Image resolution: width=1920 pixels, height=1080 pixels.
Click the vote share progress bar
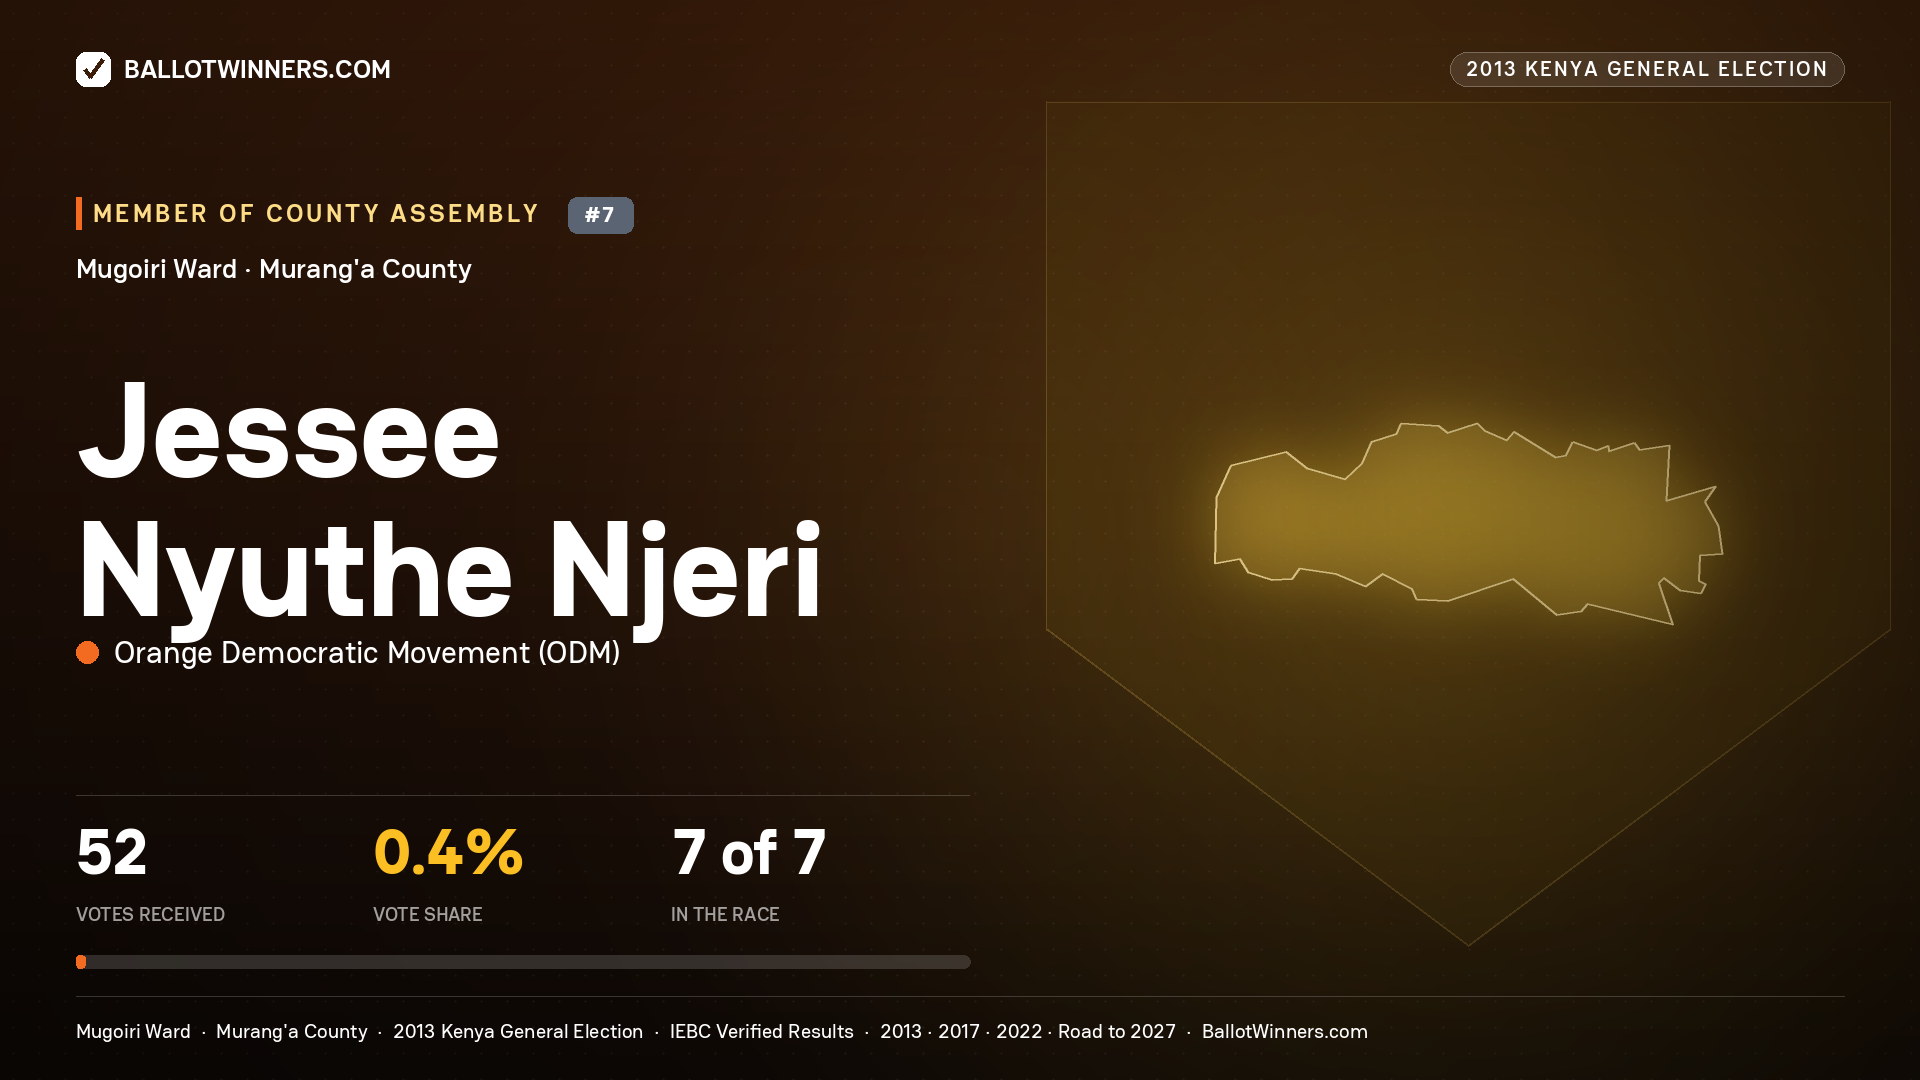(x=523, y=962)
